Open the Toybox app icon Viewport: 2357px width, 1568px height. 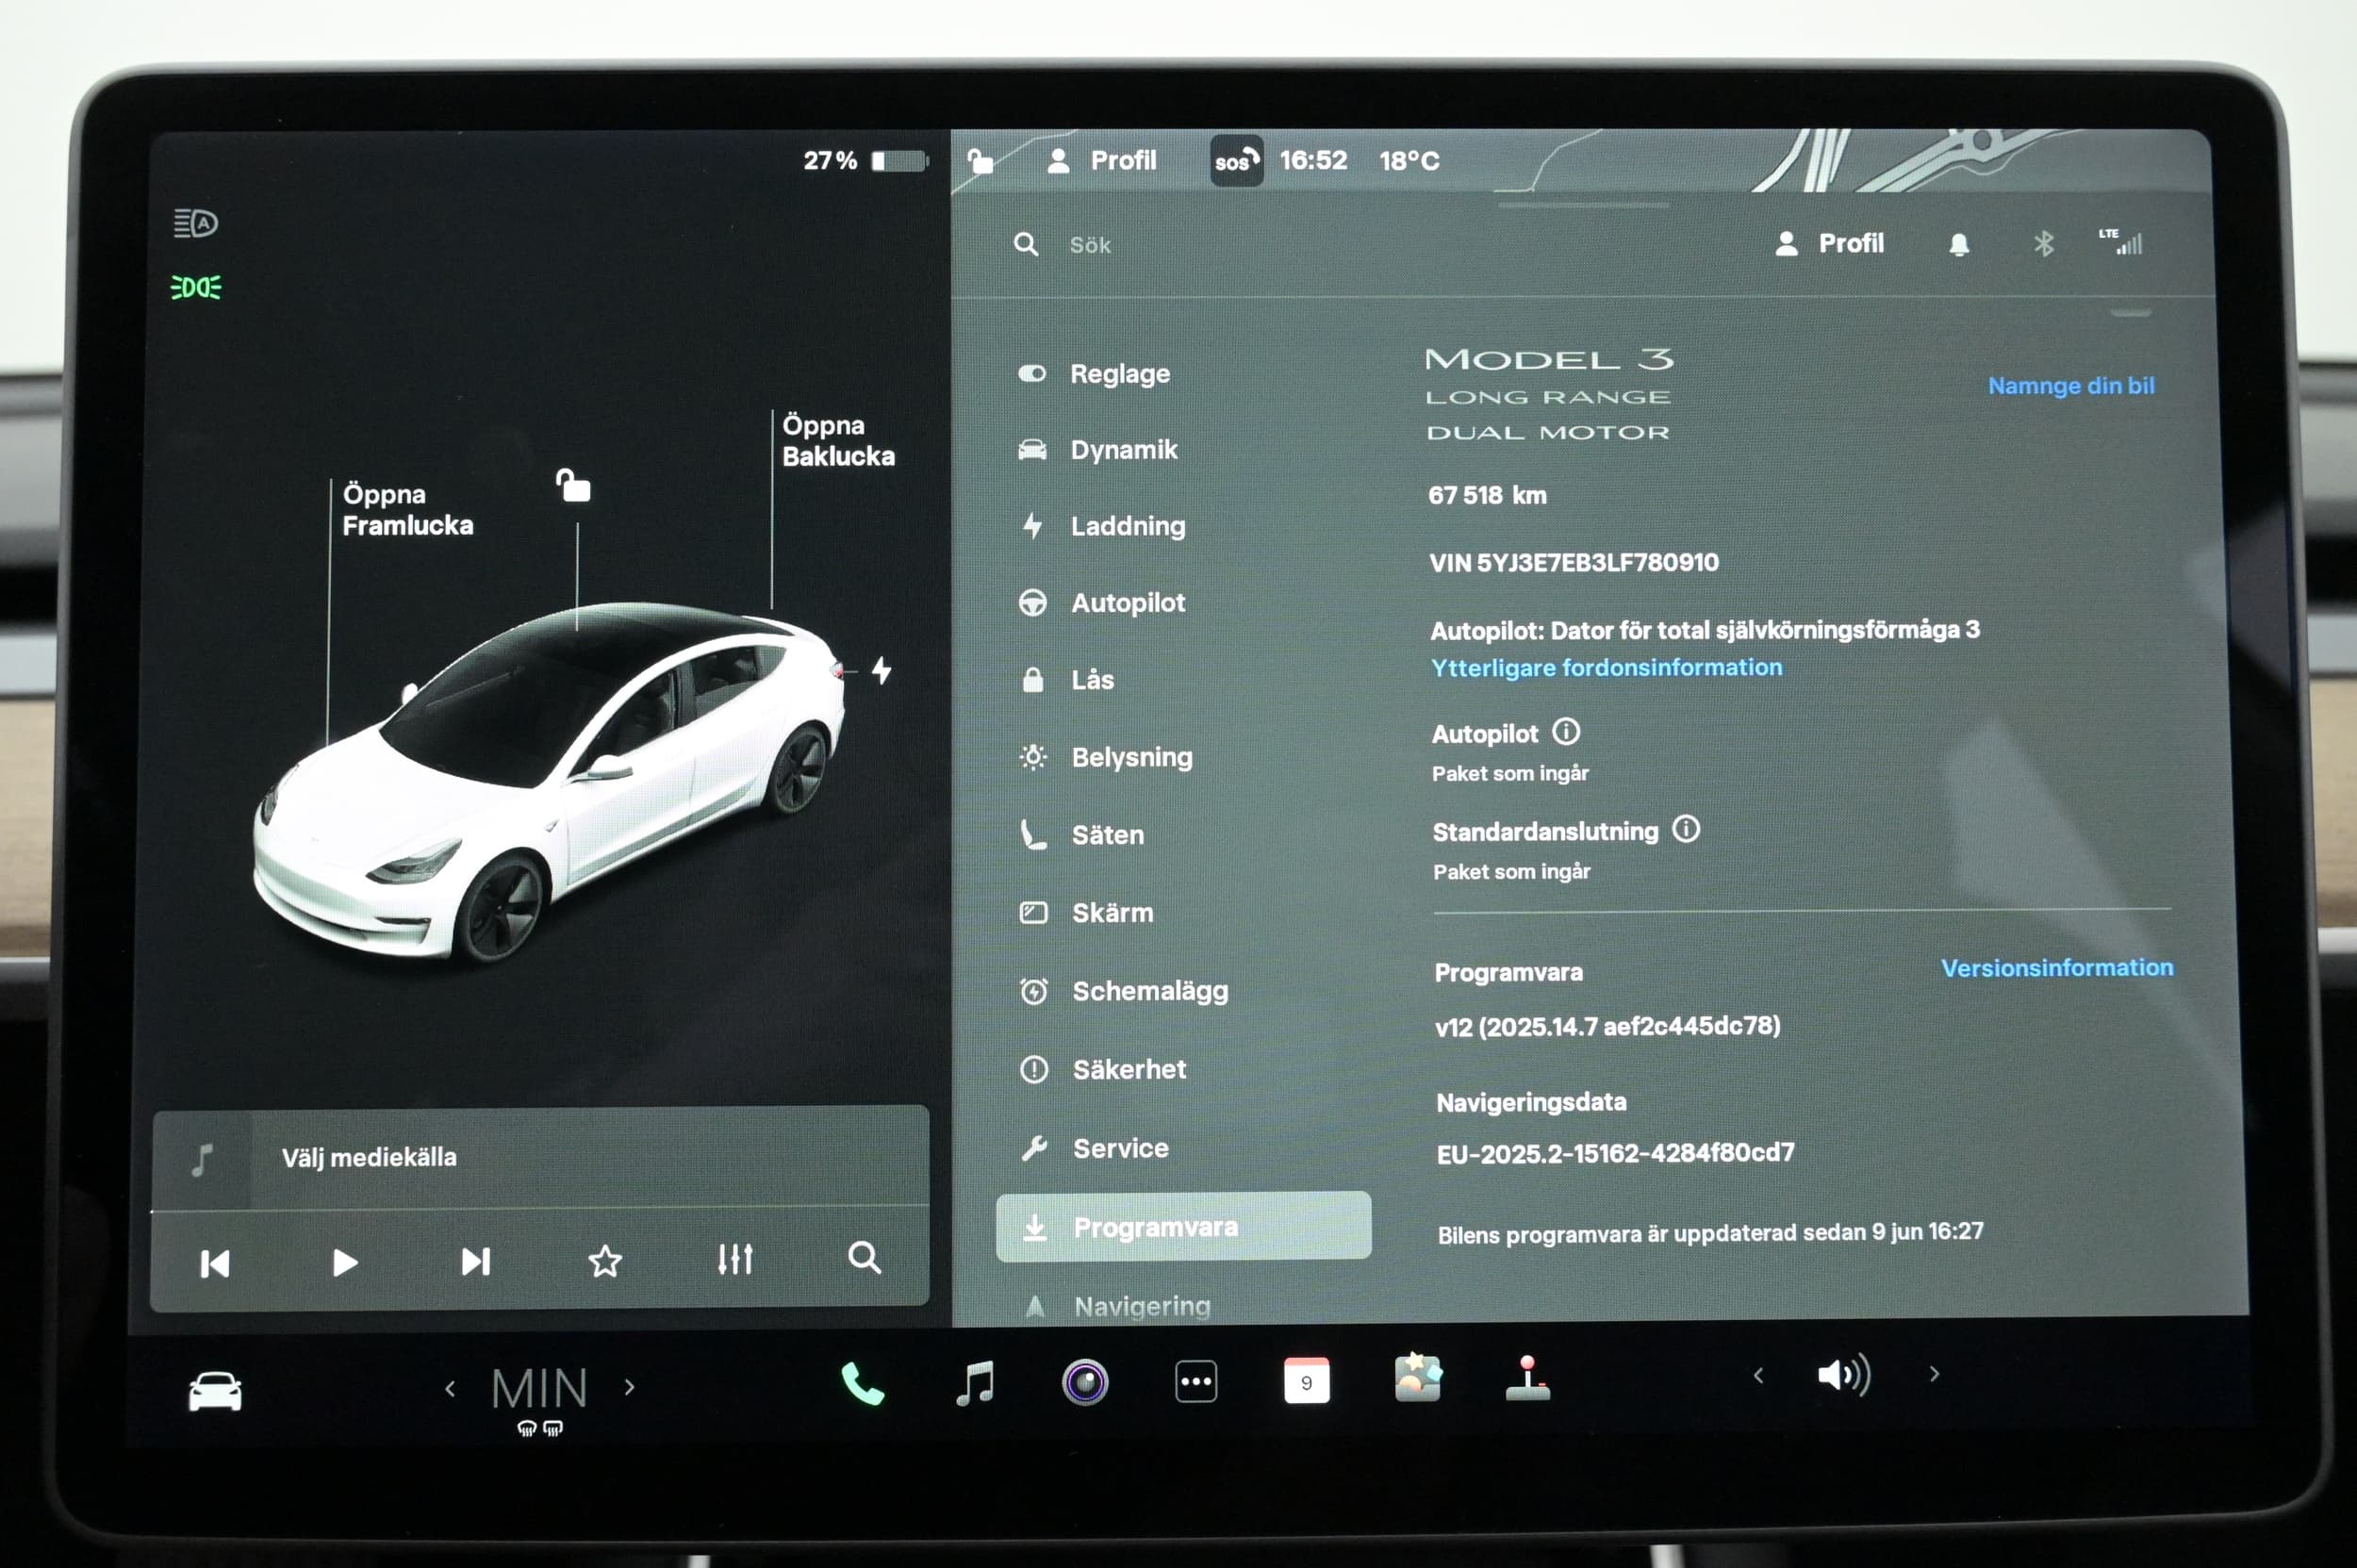pos(1418,1378)
